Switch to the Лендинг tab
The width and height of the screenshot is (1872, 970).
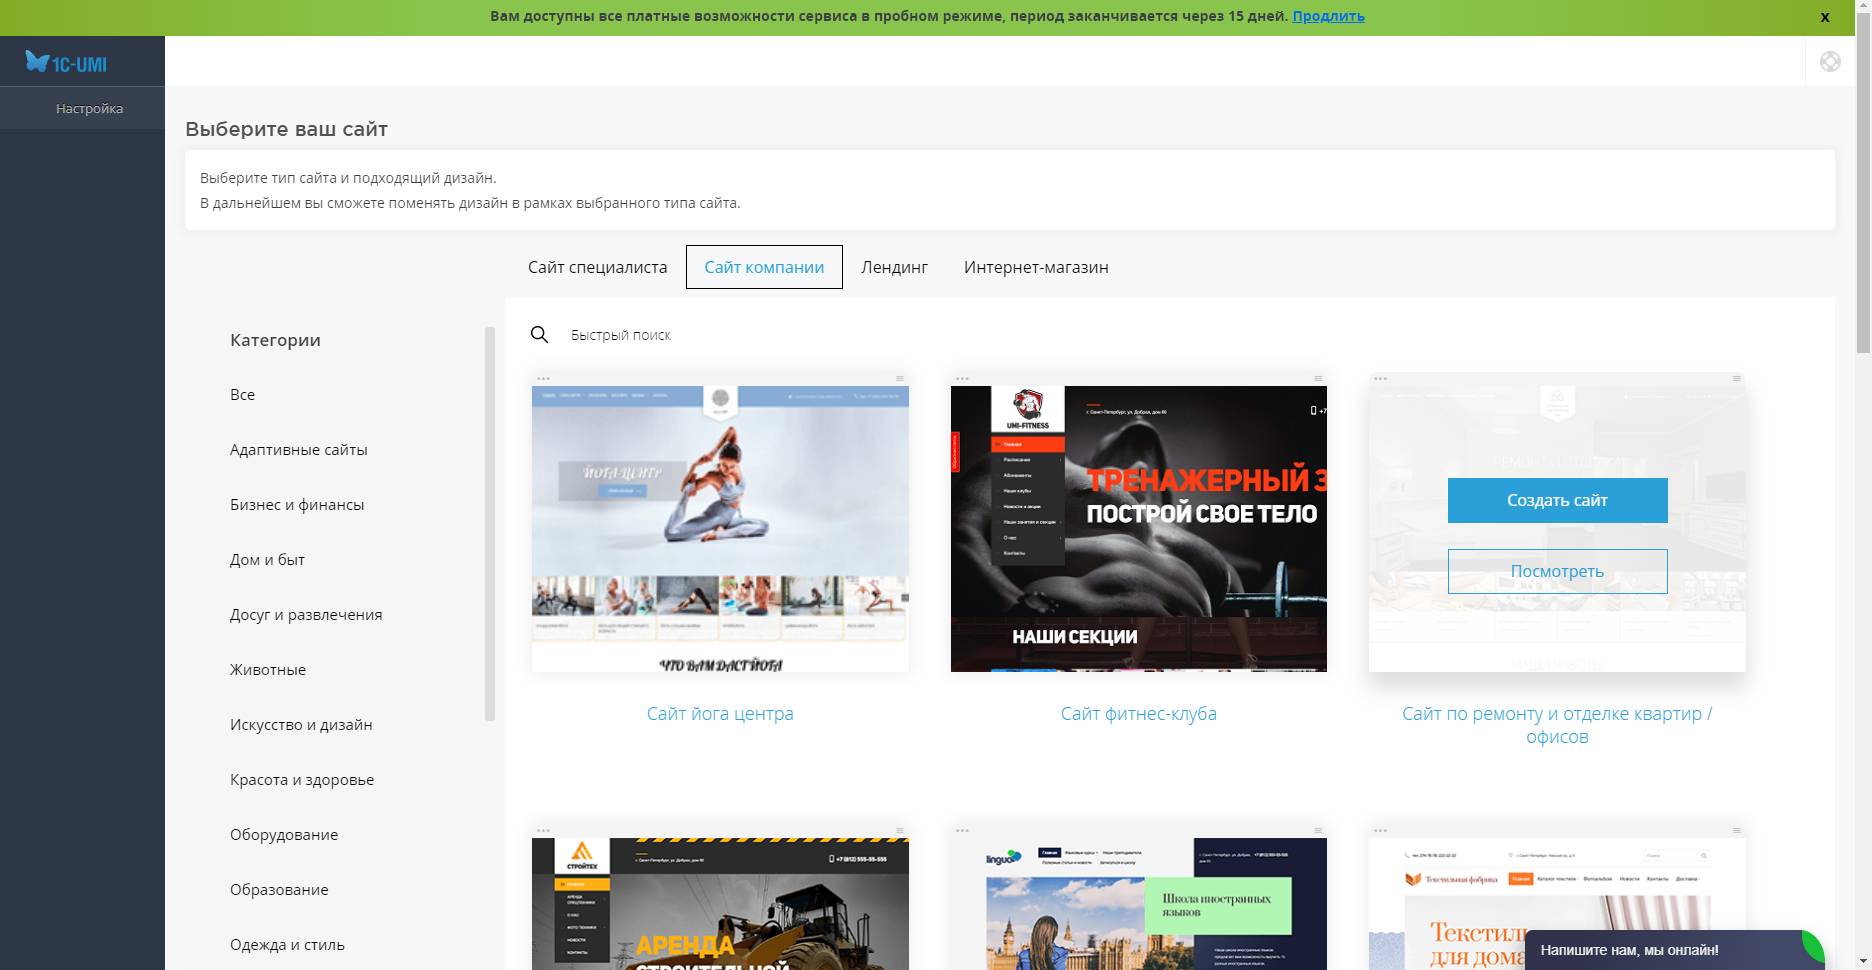(x=894, y=267)
